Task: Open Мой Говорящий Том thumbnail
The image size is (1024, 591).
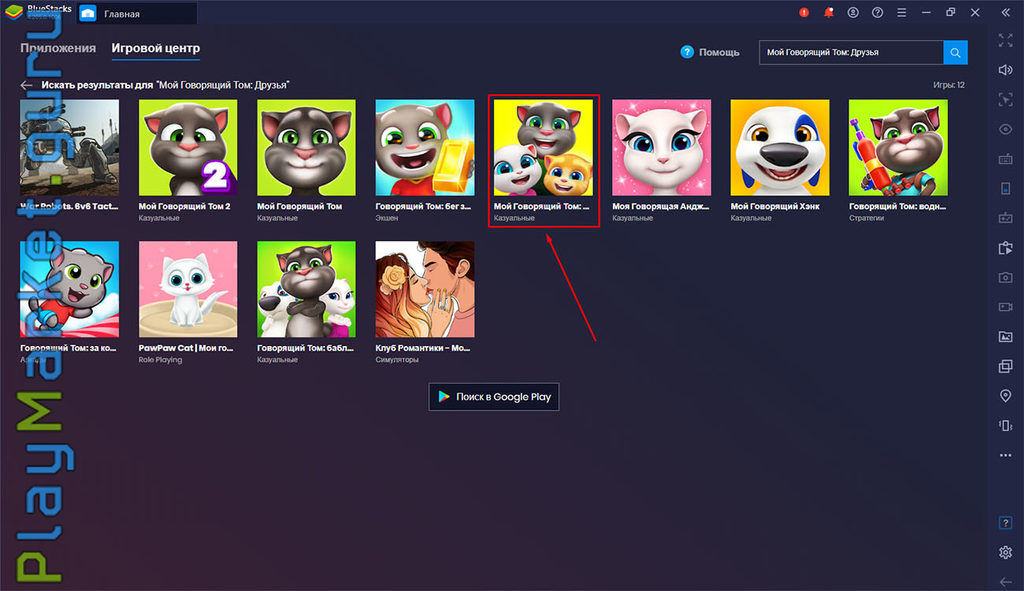Action: 306,148
